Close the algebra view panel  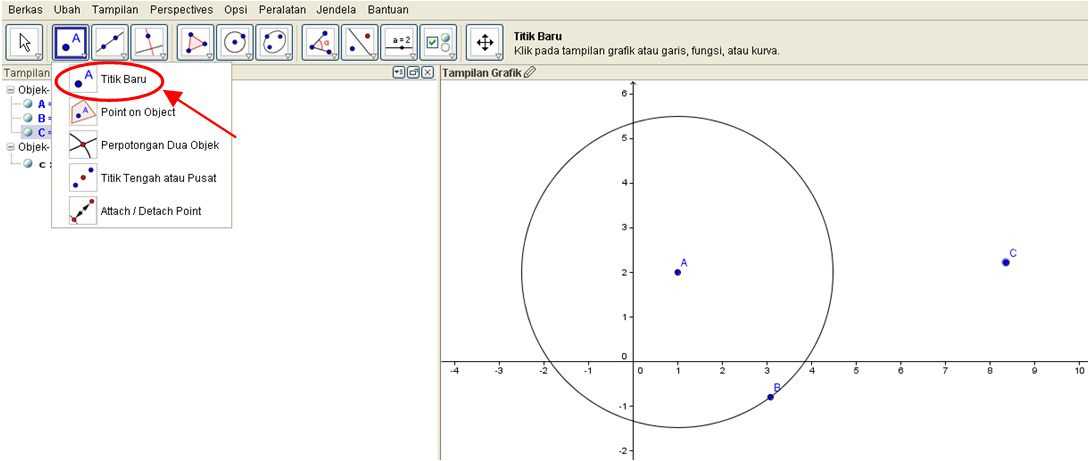pos(428,72)
